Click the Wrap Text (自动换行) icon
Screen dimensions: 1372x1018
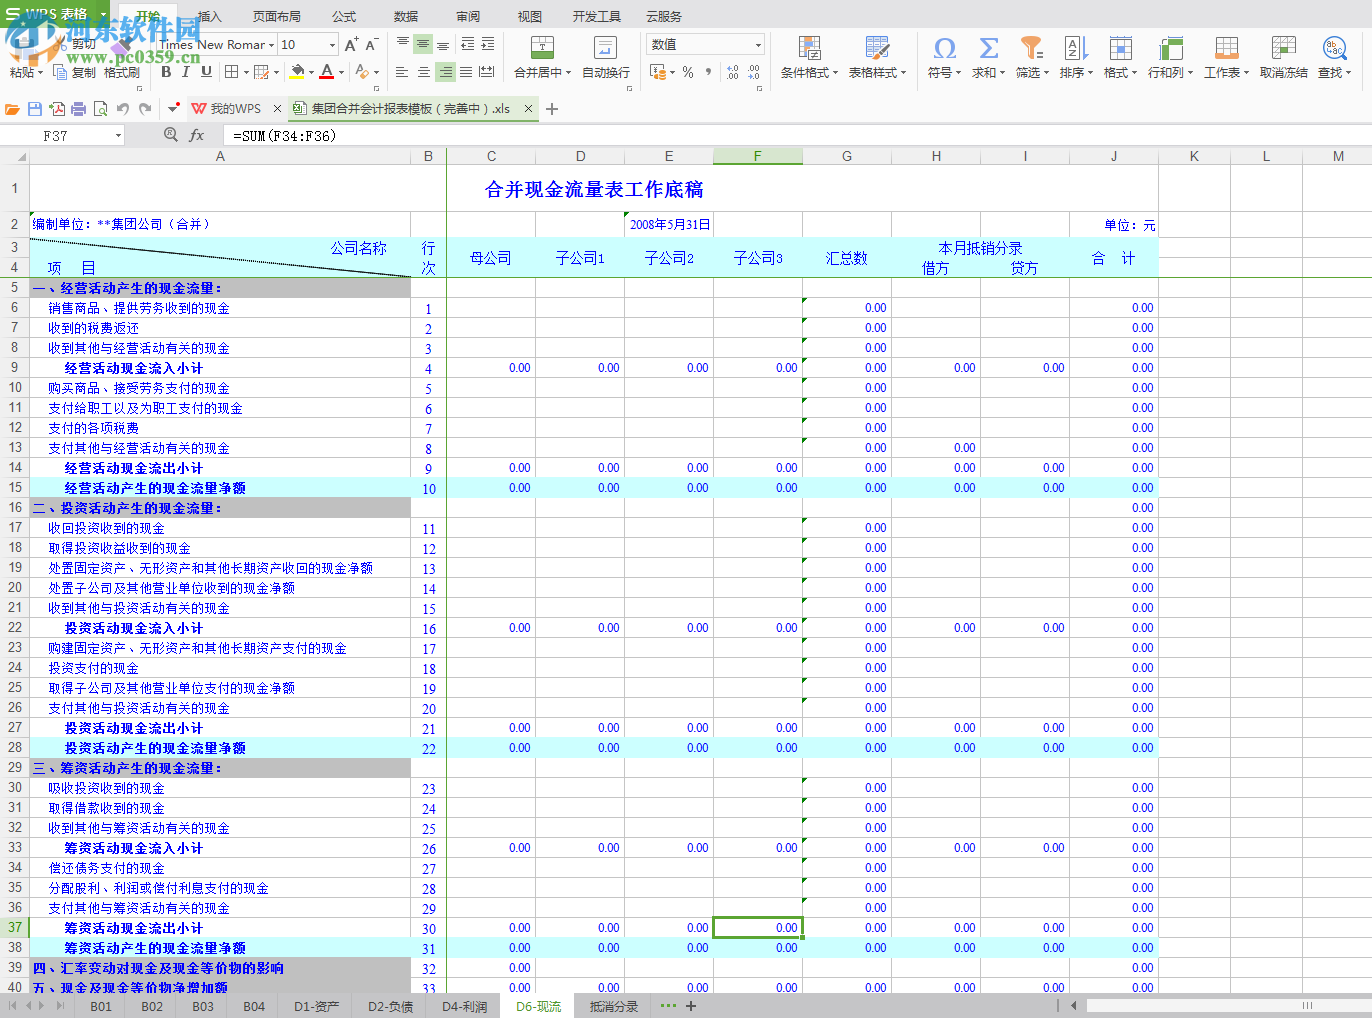pos(606,48)
